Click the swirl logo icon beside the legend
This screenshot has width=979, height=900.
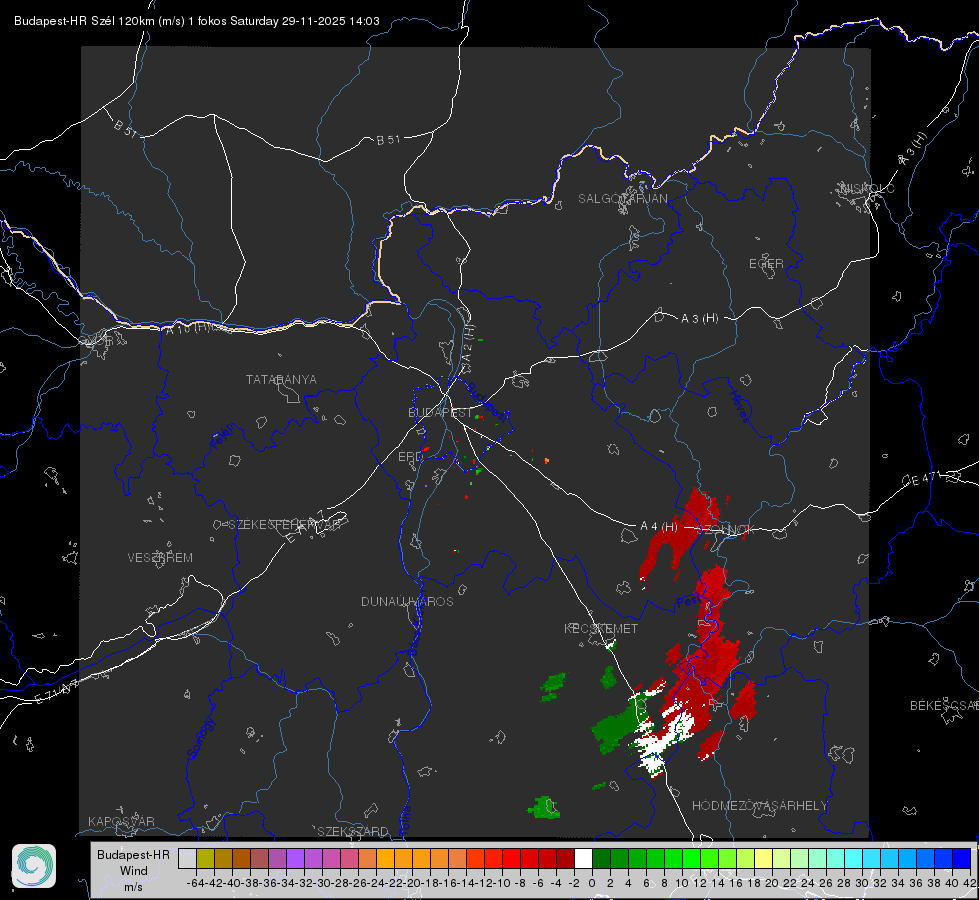pyautogui.click(x=34, y=866)
